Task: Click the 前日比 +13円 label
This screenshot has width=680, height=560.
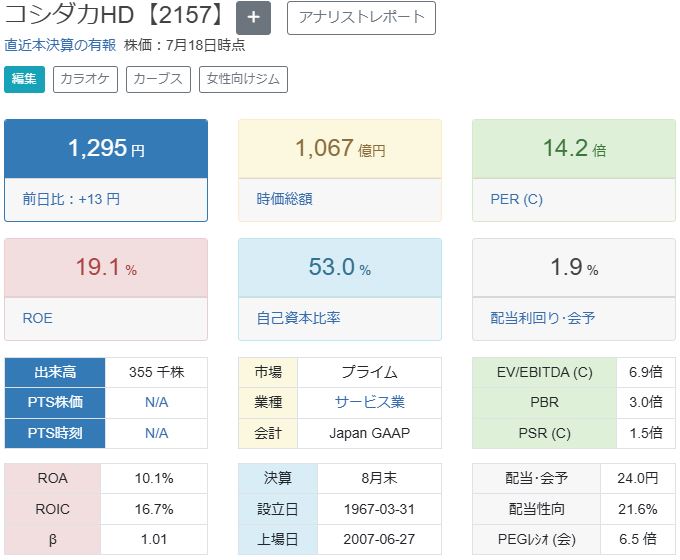Action: tap(71, 199)
